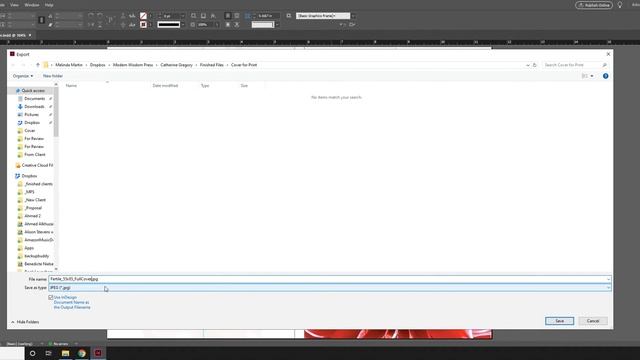Open Google Chrome from taskbar
Image resolution: width=640 pixels, height=360 pixels.
pyautogui.click(x=82, y=353)
